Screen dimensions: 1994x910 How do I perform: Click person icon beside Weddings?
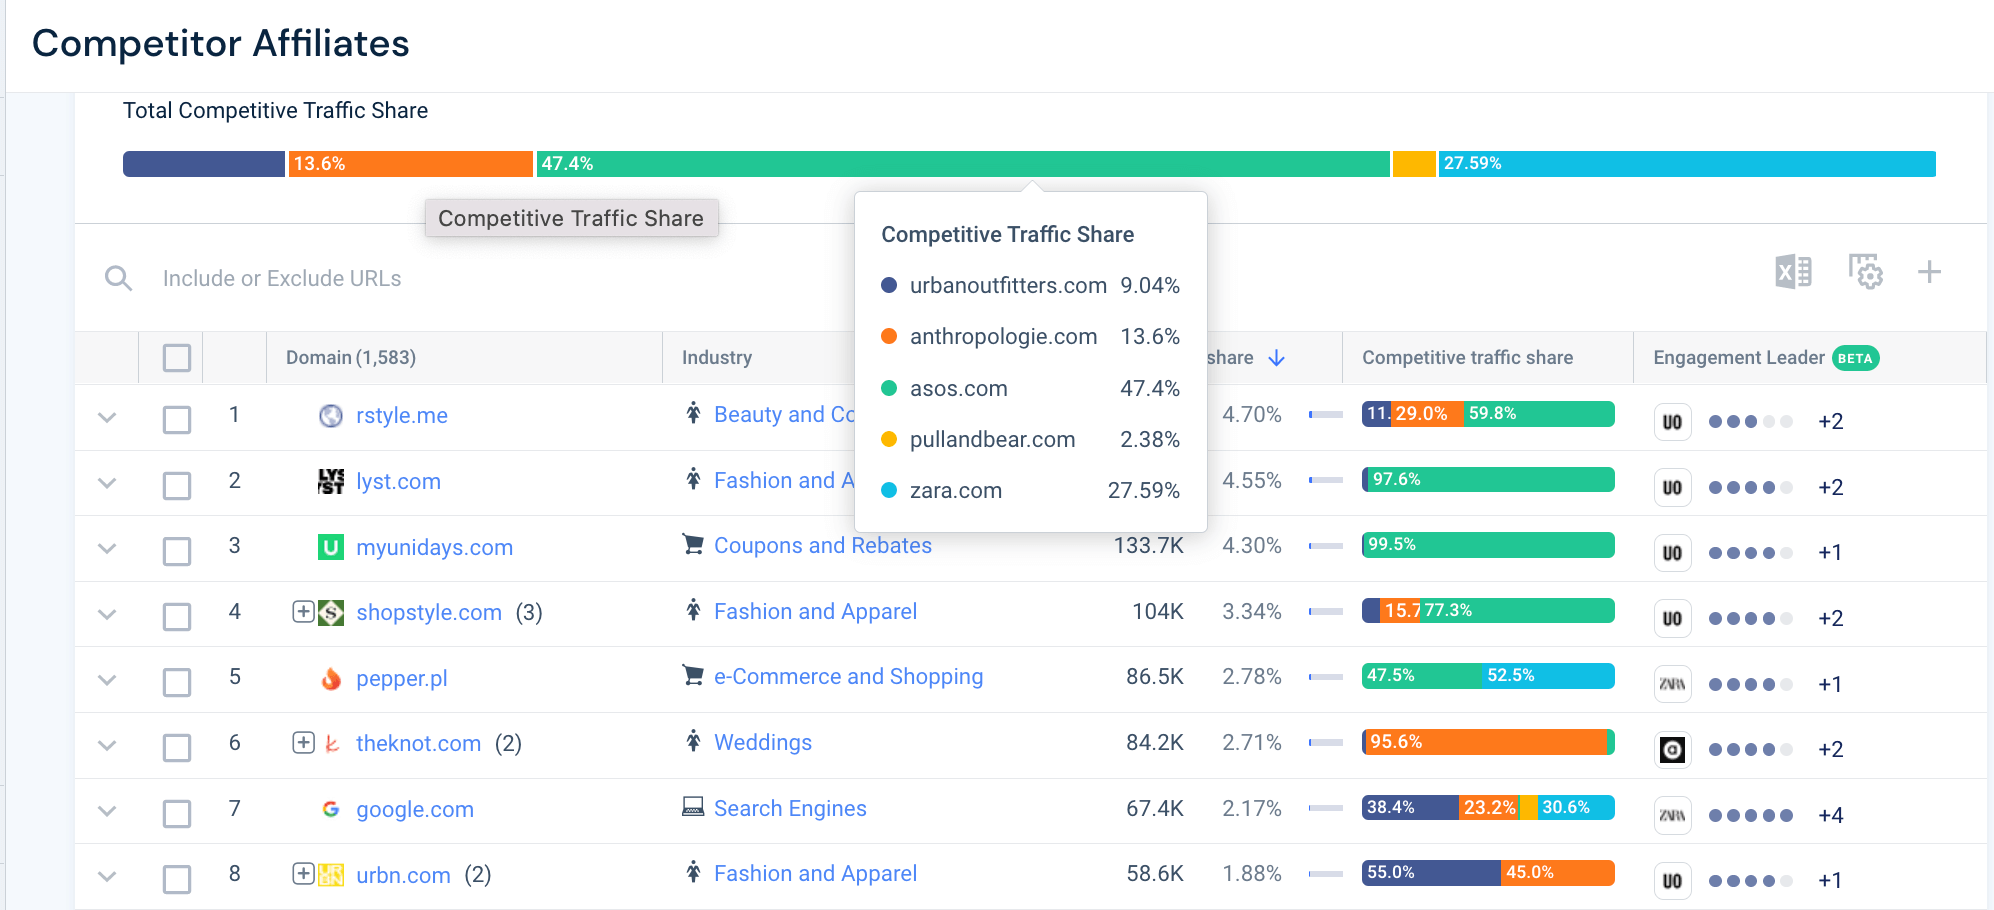[693, 741]
